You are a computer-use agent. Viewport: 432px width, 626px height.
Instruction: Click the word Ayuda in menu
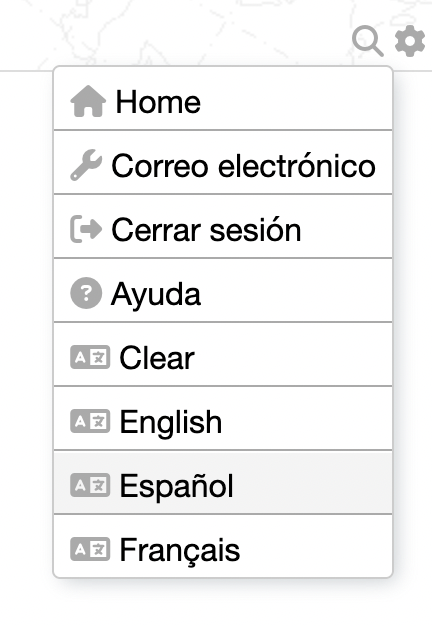point(156,295)
